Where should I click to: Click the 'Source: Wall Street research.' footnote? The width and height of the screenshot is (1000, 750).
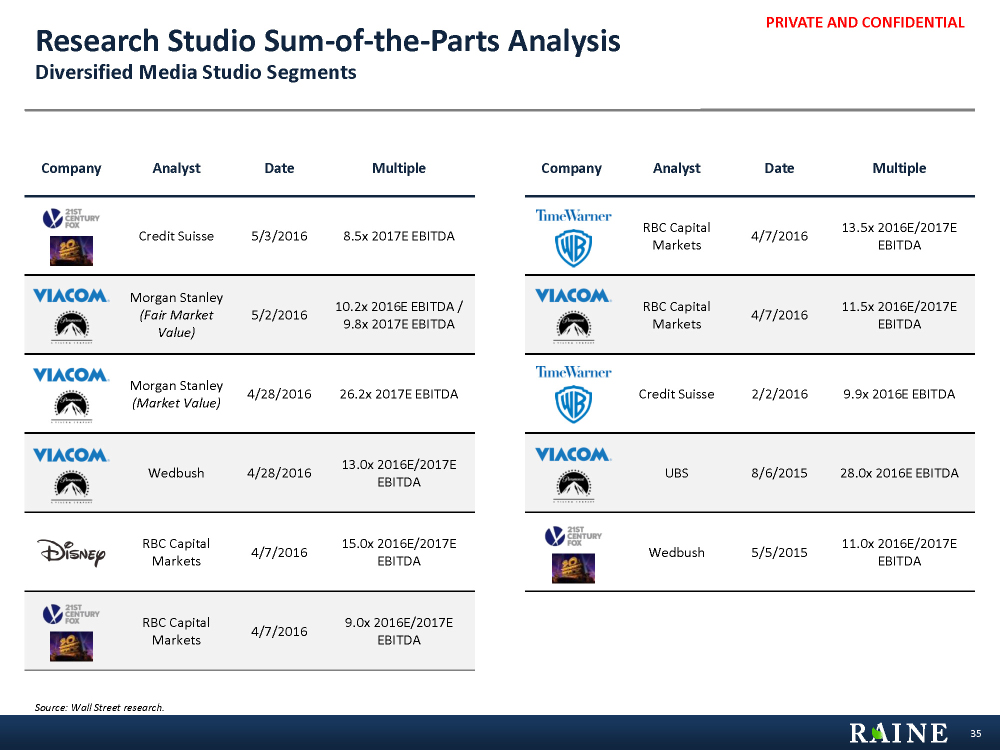coord(99,707)
